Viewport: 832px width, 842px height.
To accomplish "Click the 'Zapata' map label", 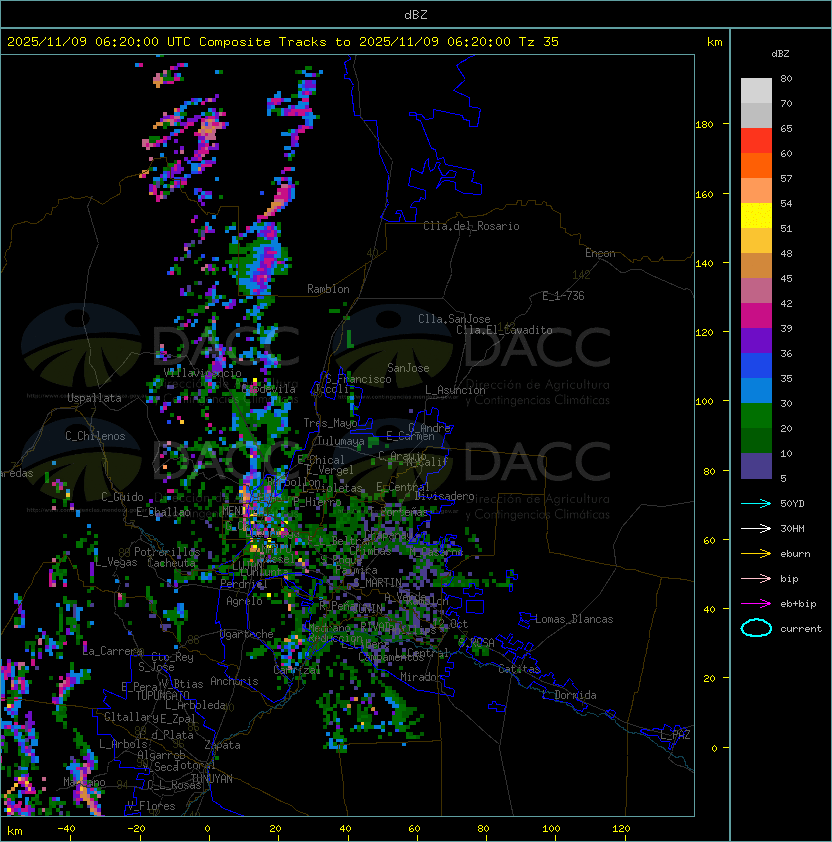I will coord(222,745).
